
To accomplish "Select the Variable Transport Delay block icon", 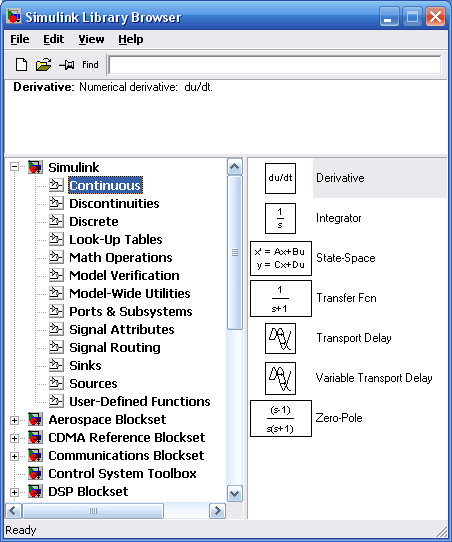I will pos(280,379).
